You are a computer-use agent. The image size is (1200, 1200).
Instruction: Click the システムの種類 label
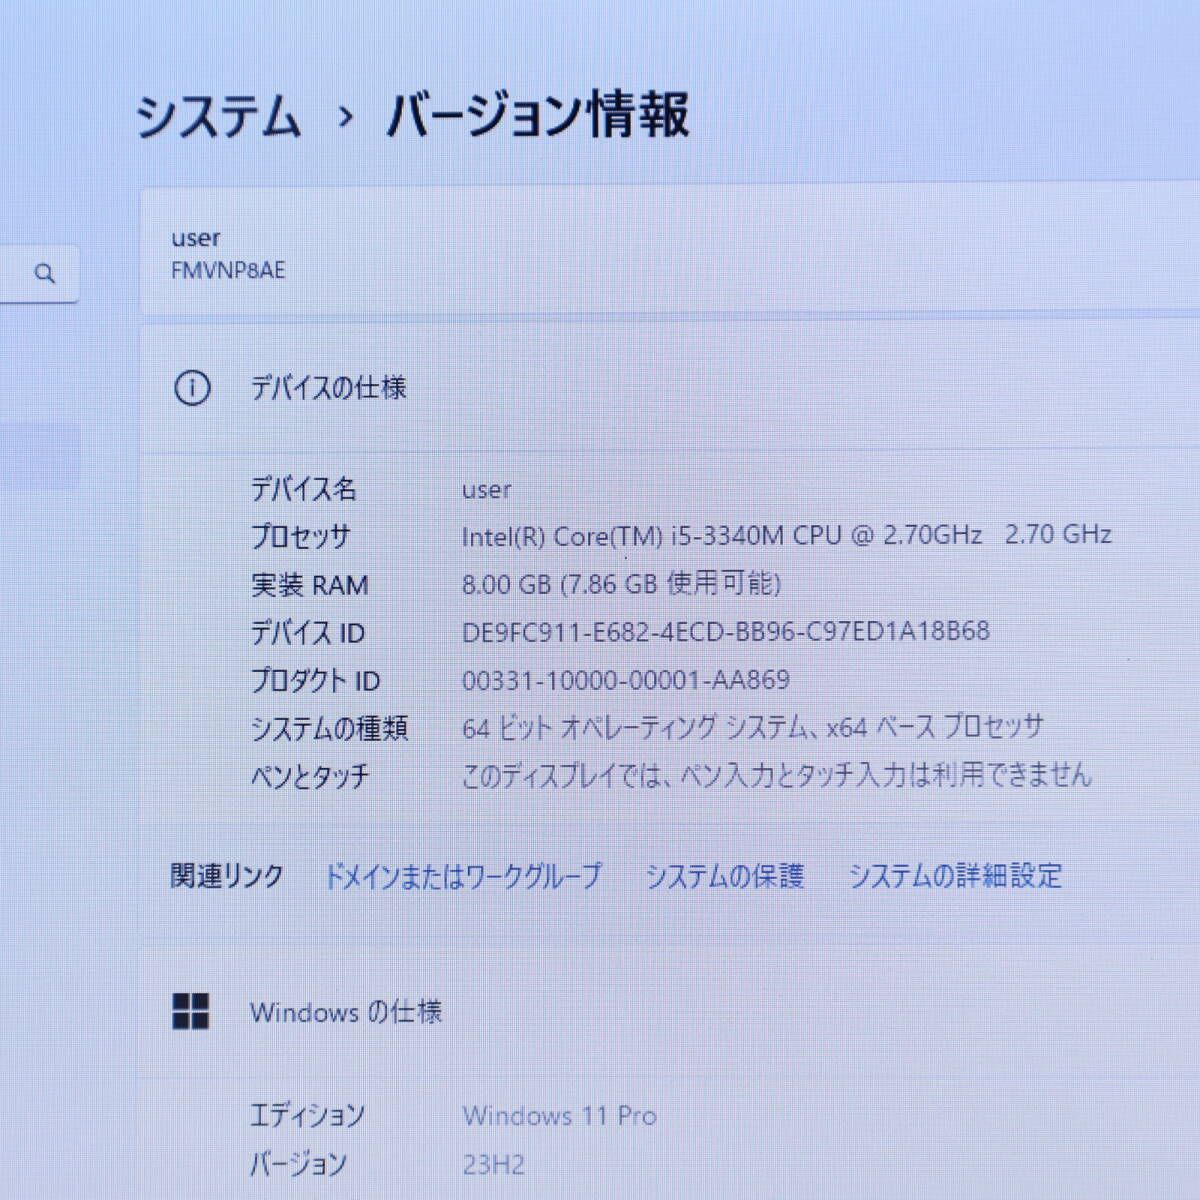click(x=329, y=728)
